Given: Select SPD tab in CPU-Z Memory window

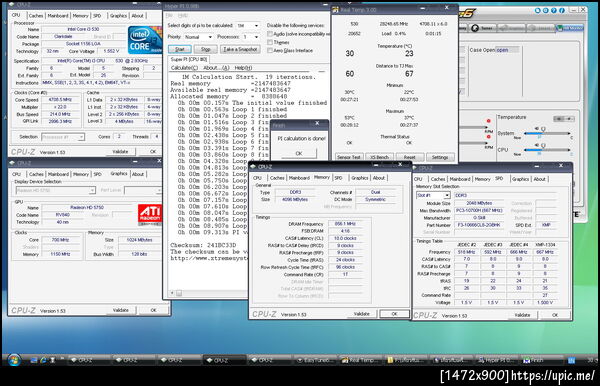Looking at the screenshot, I should click(x=338, y=178).
